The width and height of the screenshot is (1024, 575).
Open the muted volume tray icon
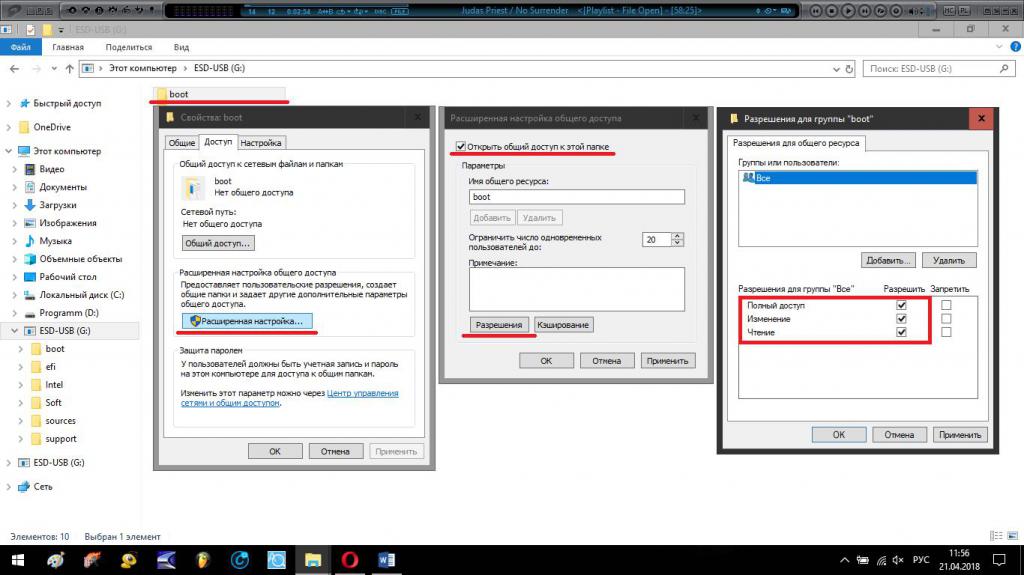pos(898,560)
